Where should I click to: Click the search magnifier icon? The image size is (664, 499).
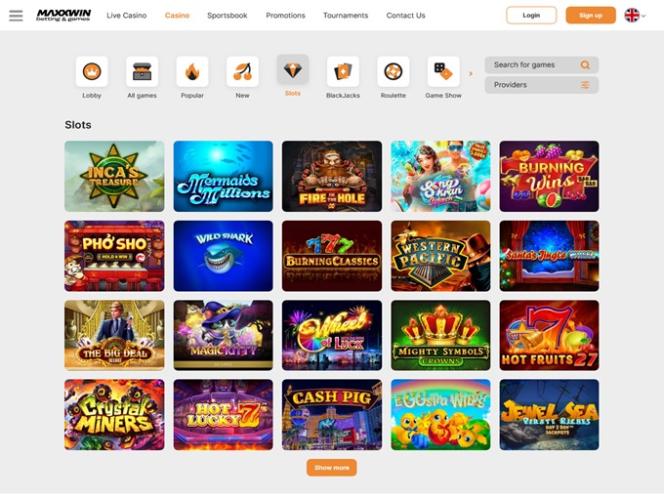[585, 65]
